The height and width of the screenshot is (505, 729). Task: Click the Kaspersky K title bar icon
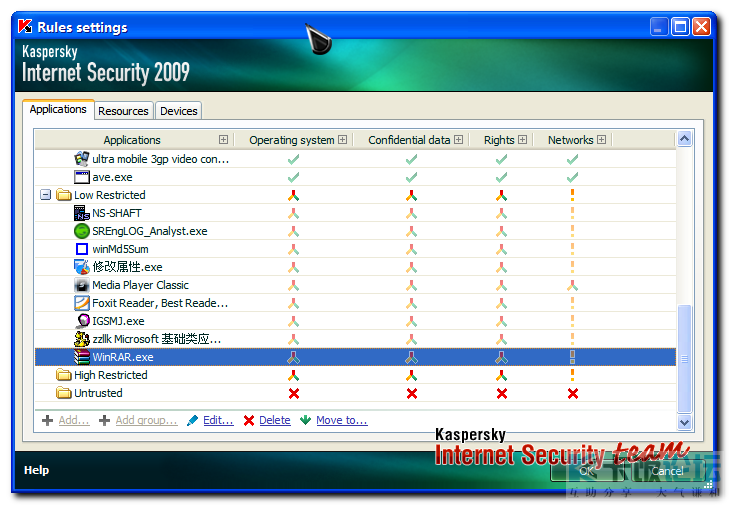click(x=25, y=27)
